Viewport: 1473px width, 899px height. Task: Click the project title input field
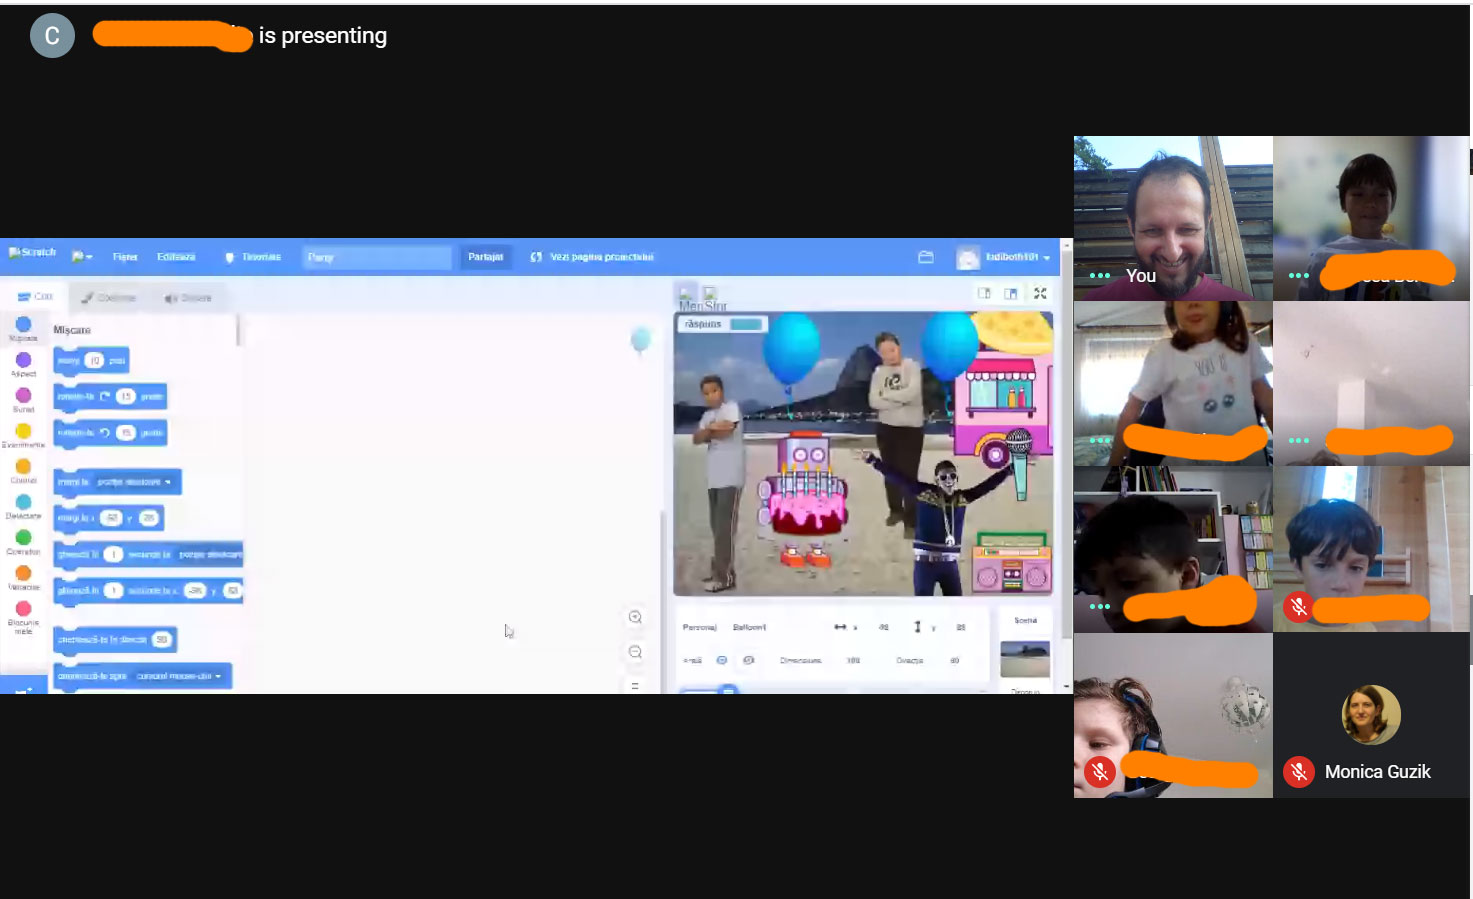[377, 257]
